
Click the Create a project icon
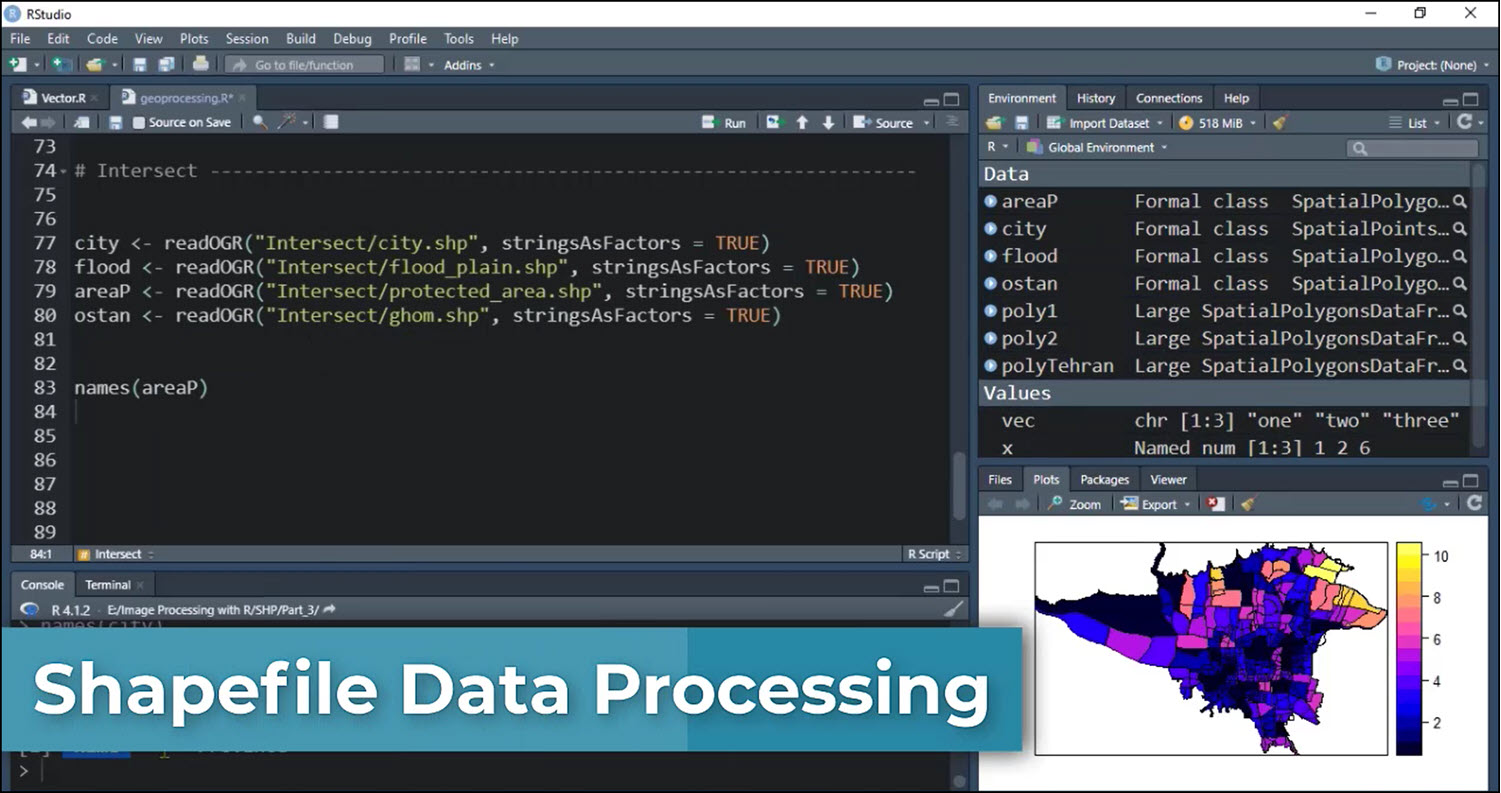coord(61,64)
